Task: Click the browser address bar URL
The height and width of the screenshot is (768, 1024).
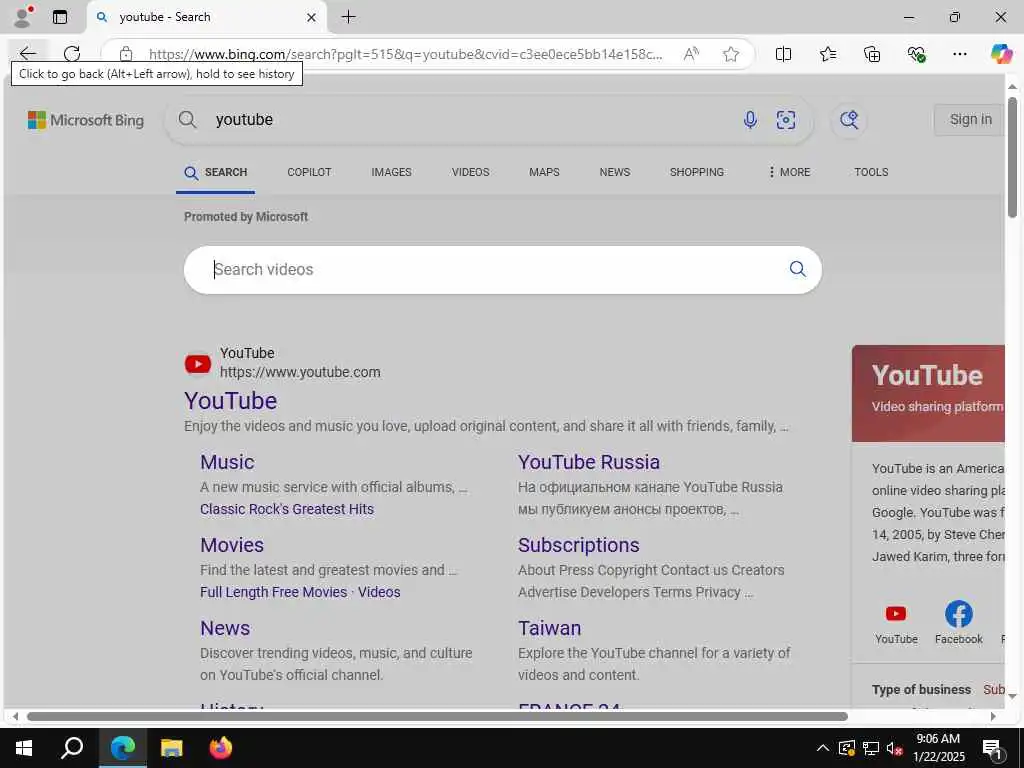Action: click(405, 54)
